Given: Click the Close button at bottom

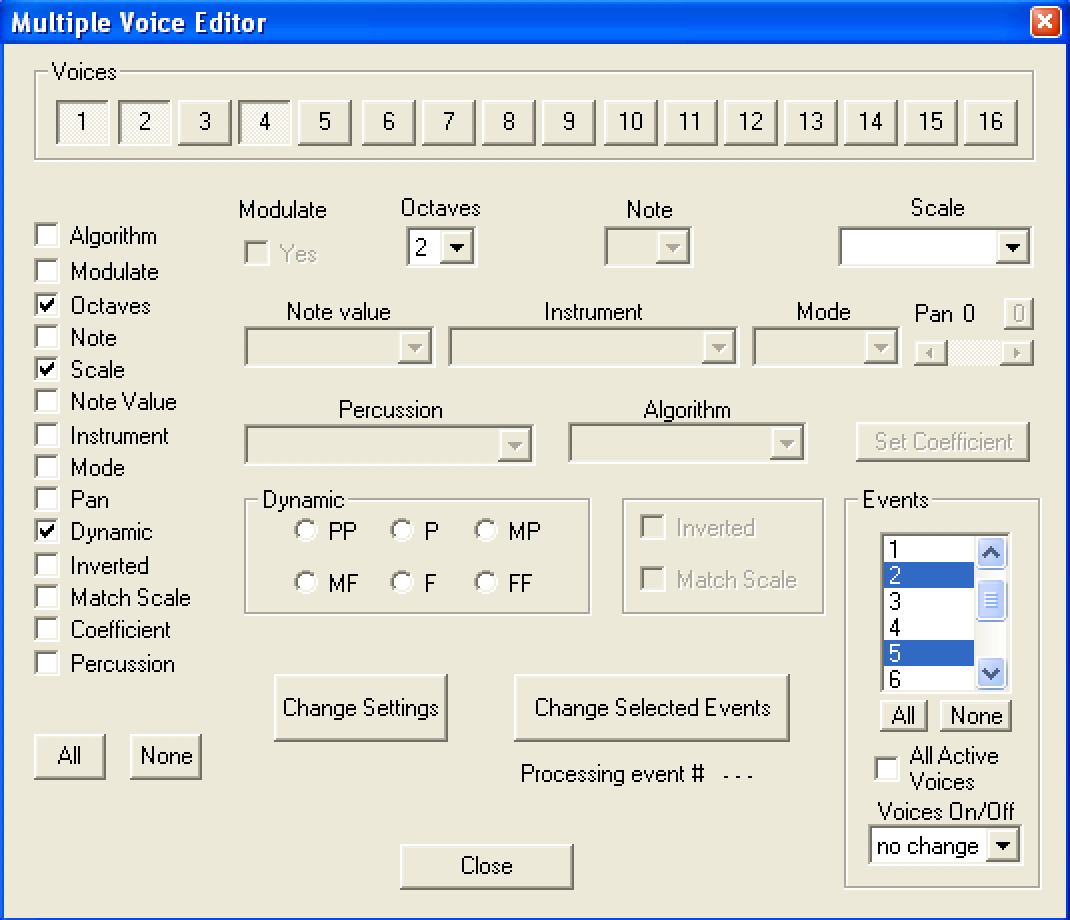Looking at the screenshot, I should coord(486,866).
